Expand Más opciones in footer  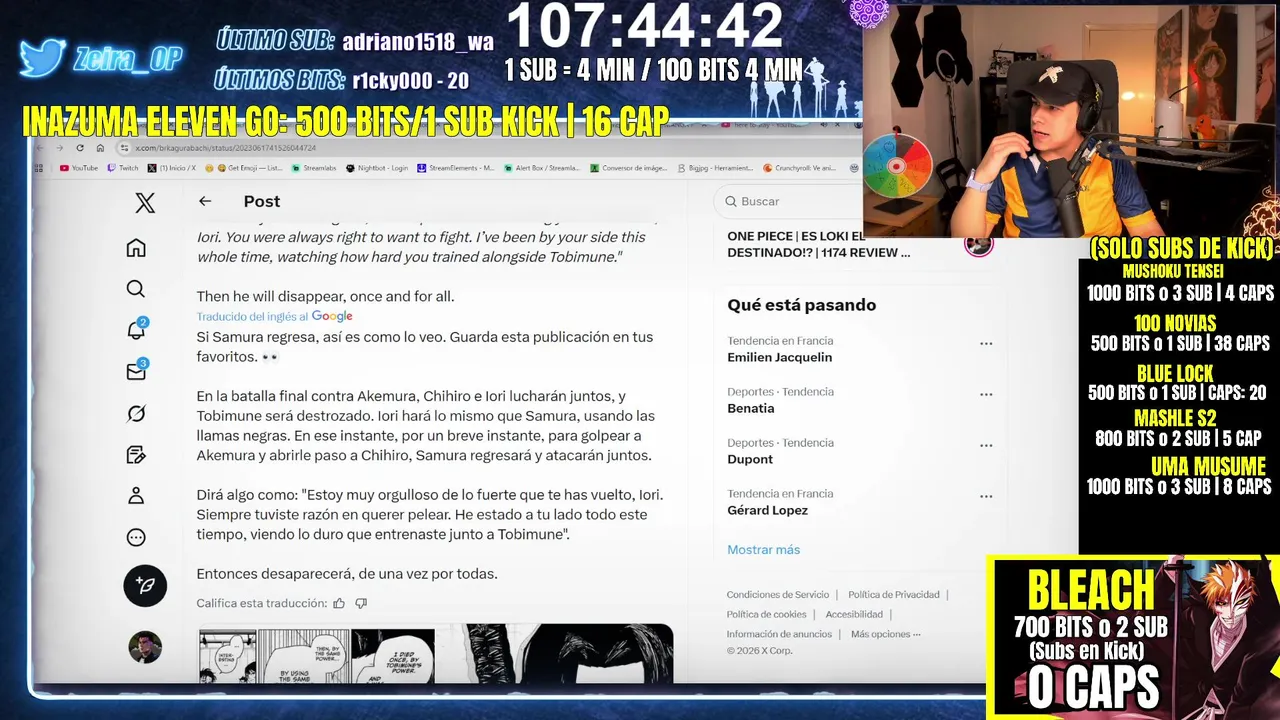coord(885,634)
